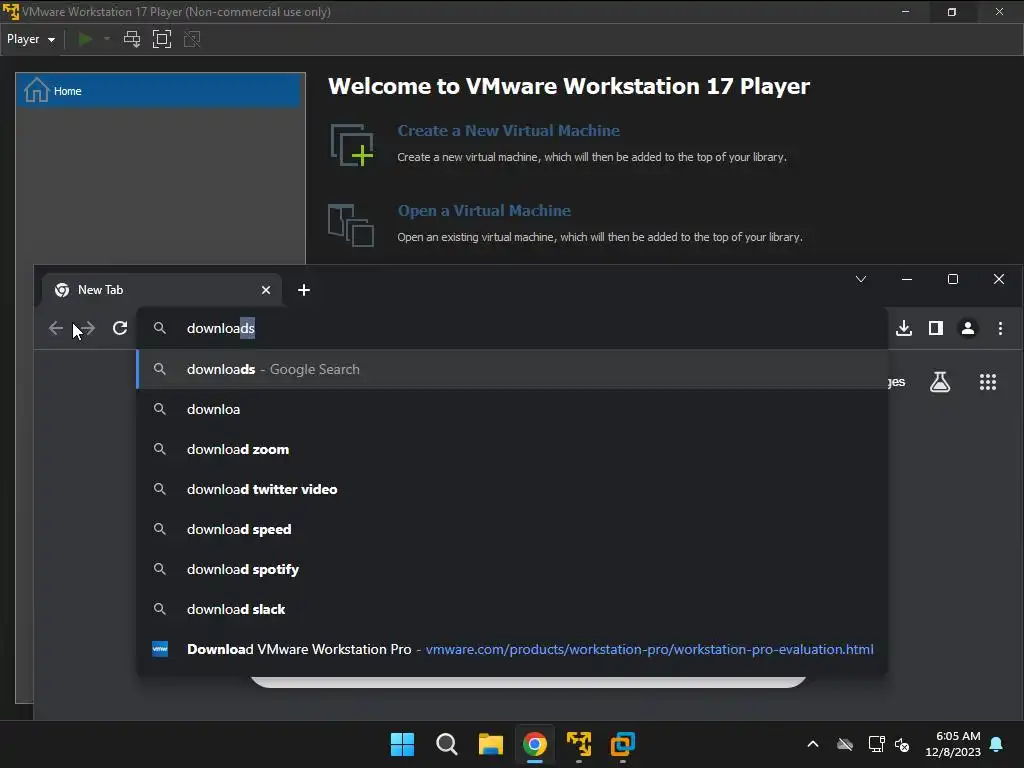Click the muted volume tray icon
Screen dimensions: 1024x768
(x=903, y=744)
